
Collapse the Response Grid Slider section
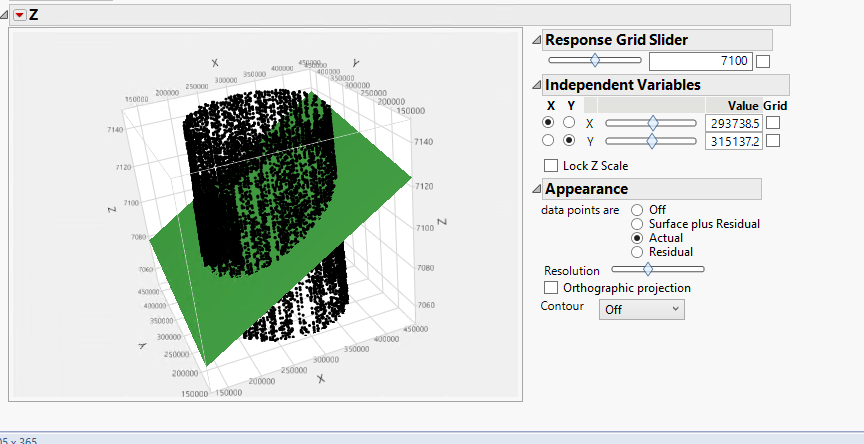click(x=536, y=40)
